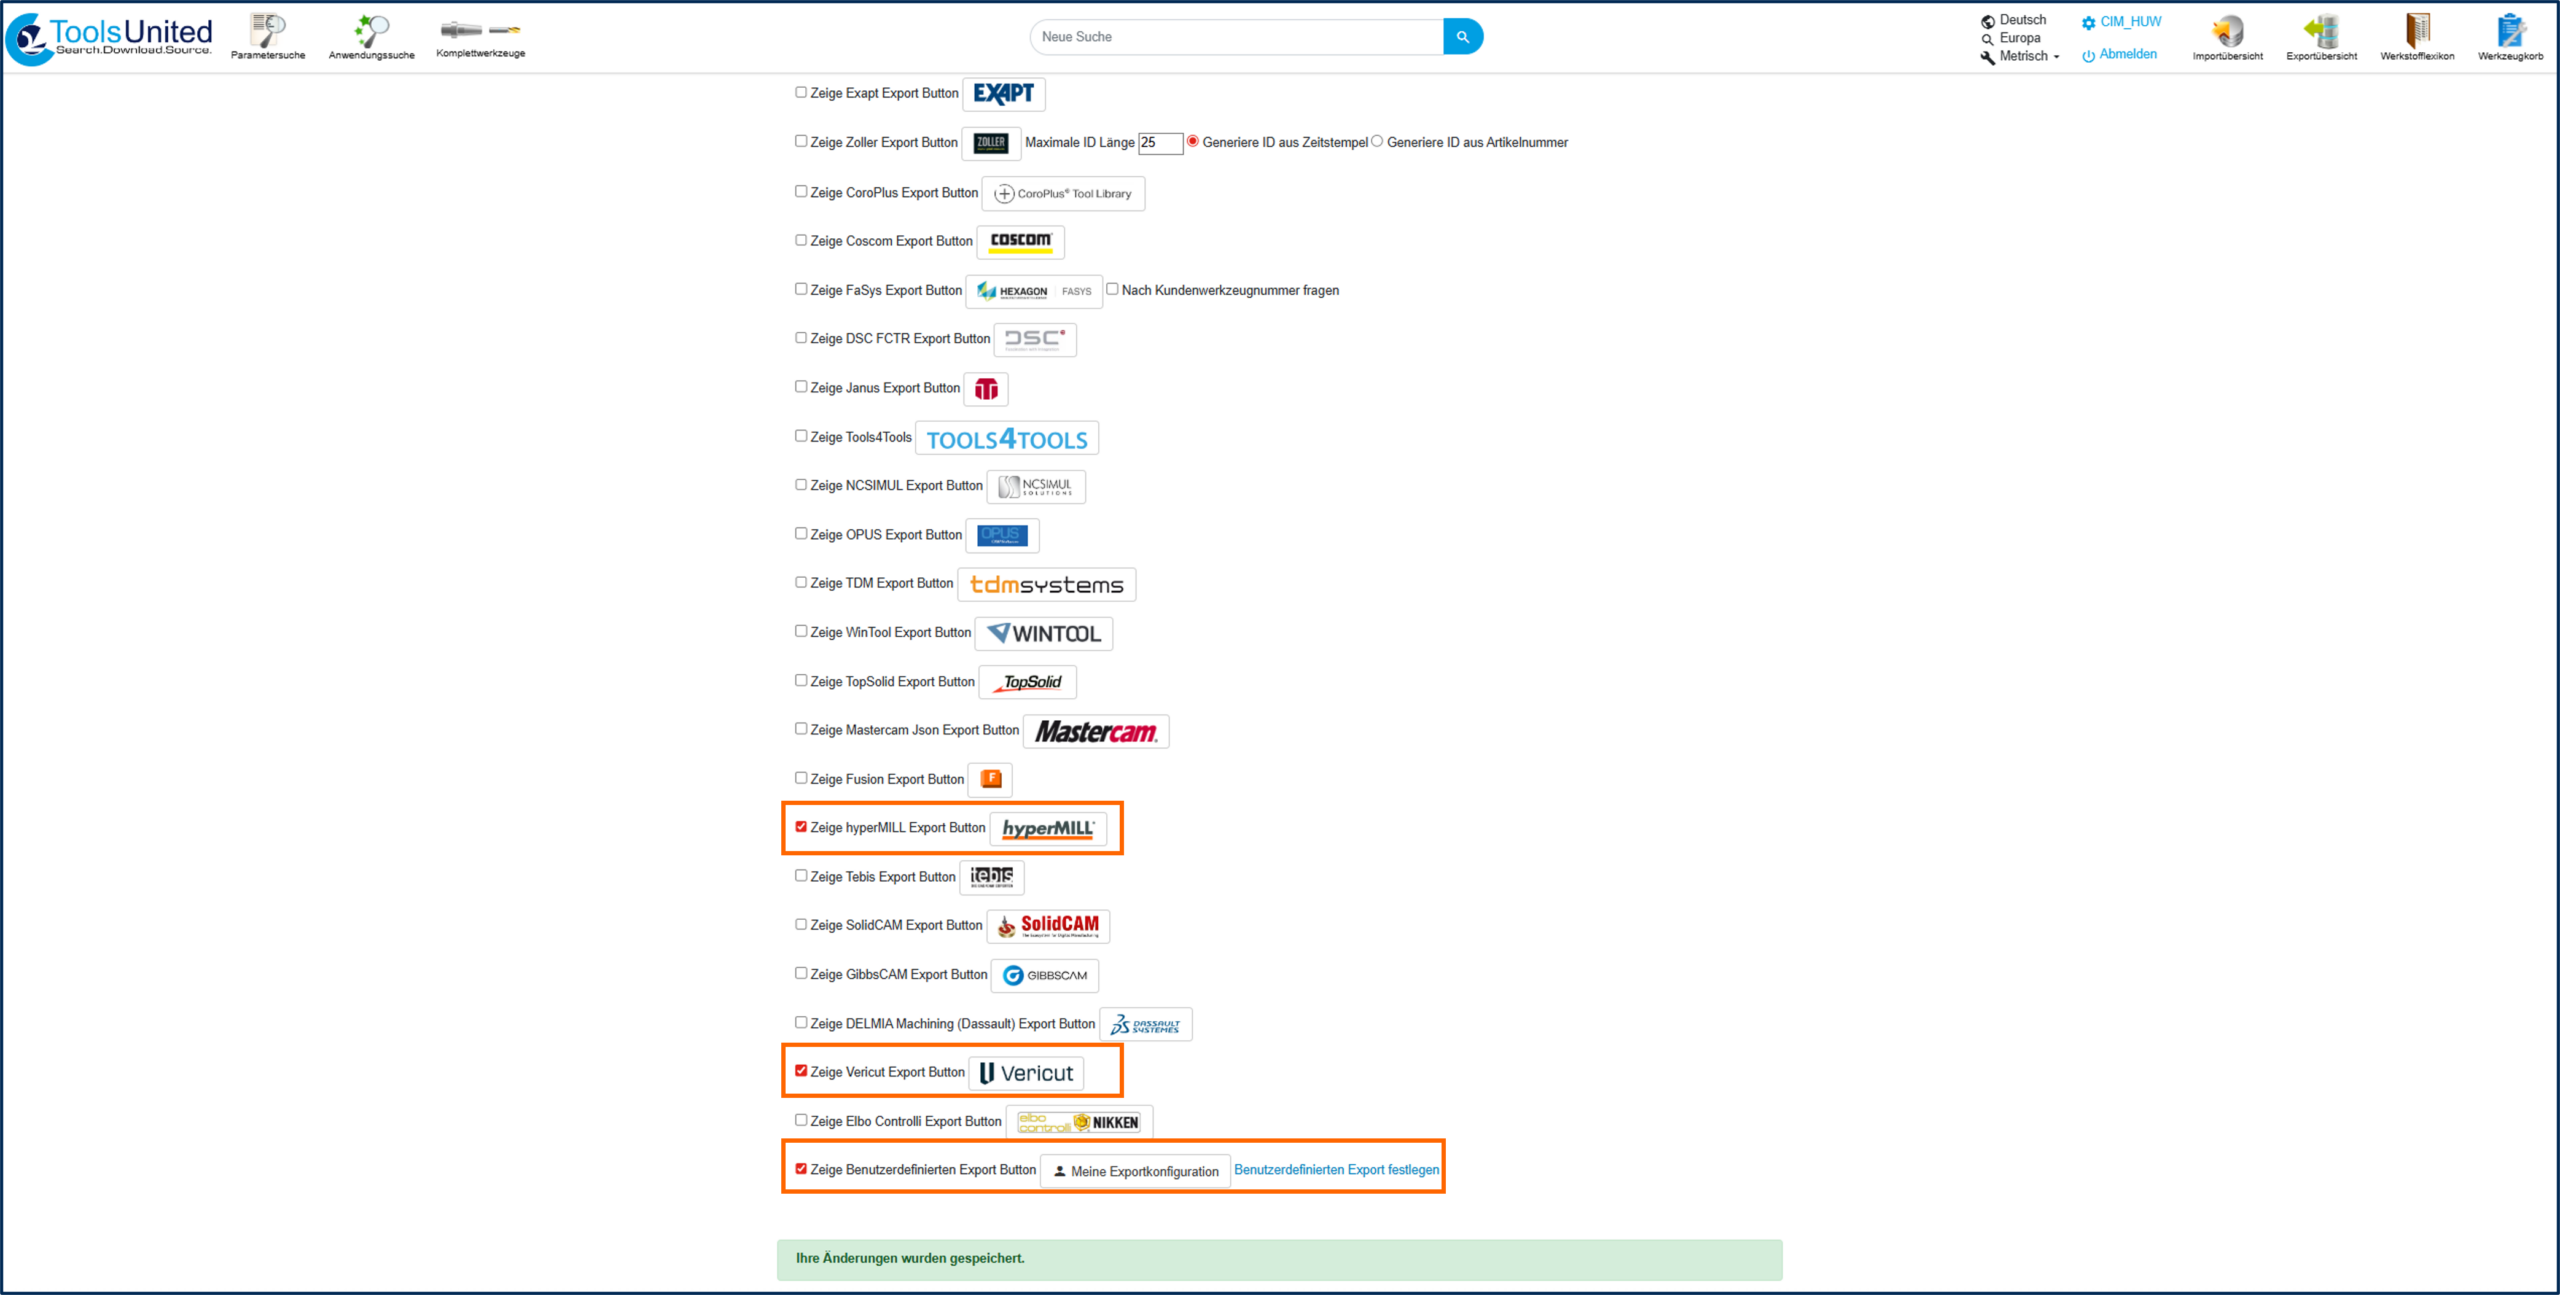Screen dimensions: 2560x1295
Task: Open the Metrisch unit dropdown
Action: [x=2021, y=57]
